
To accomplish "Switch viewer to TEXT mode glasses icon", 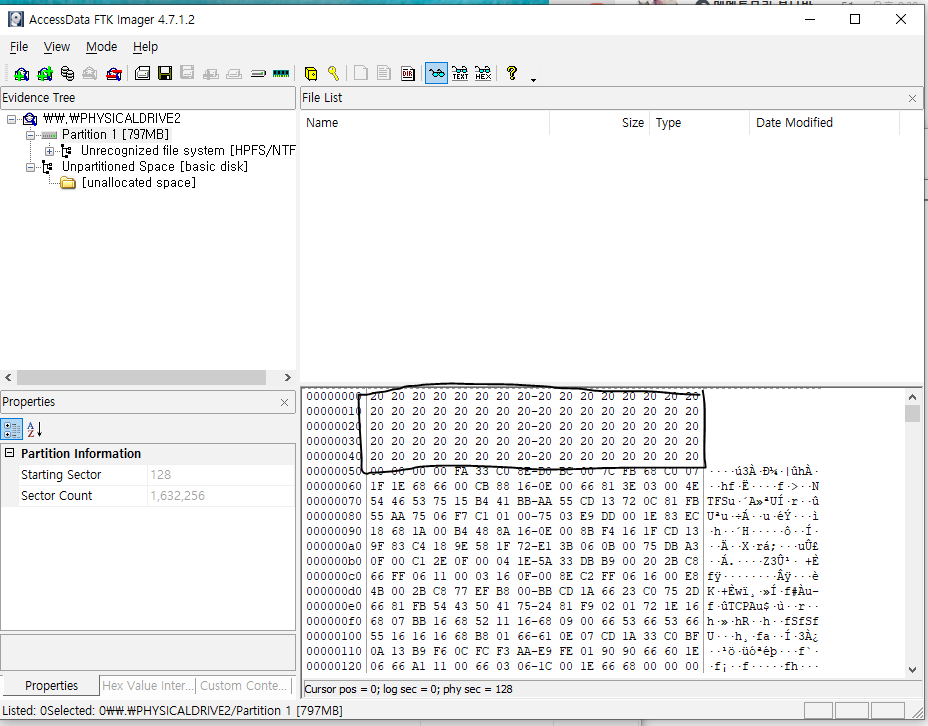I will click(x=460, y=73).
